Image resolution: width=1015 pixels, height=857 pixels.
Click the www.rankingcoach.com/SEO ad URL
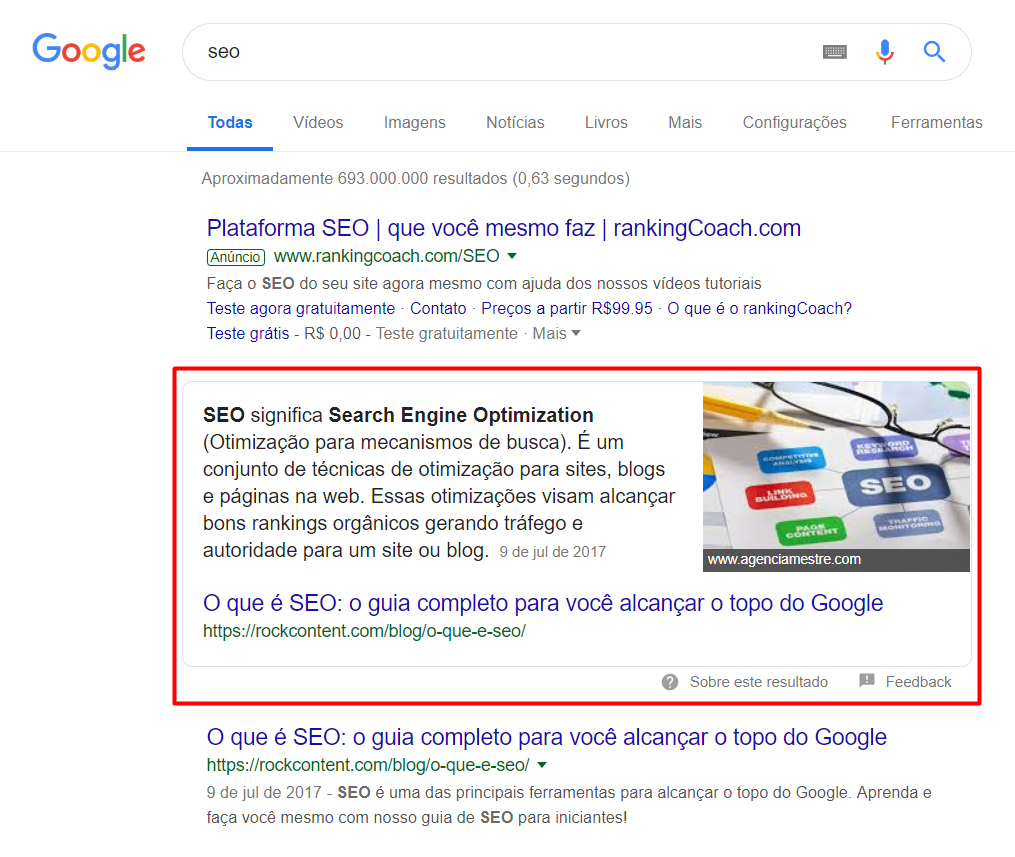pos(386,256)
